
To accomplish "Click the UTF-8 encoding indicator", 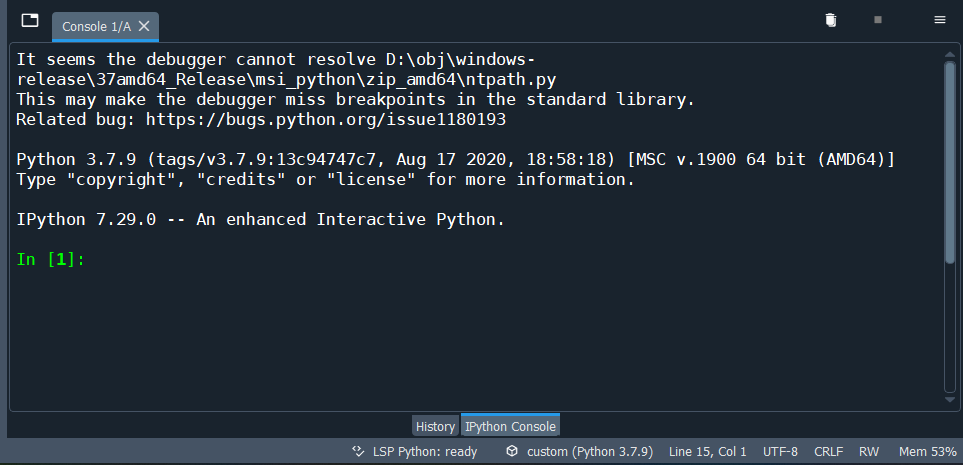I will [780, 452].
